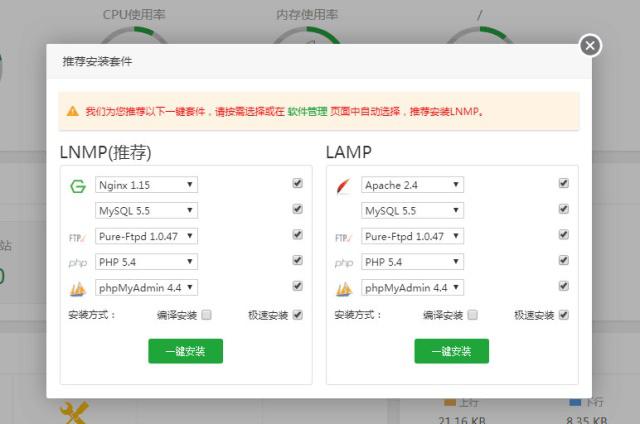
Task: Click CPU使用率 label behind dialog
Action: tap(134, 15)
